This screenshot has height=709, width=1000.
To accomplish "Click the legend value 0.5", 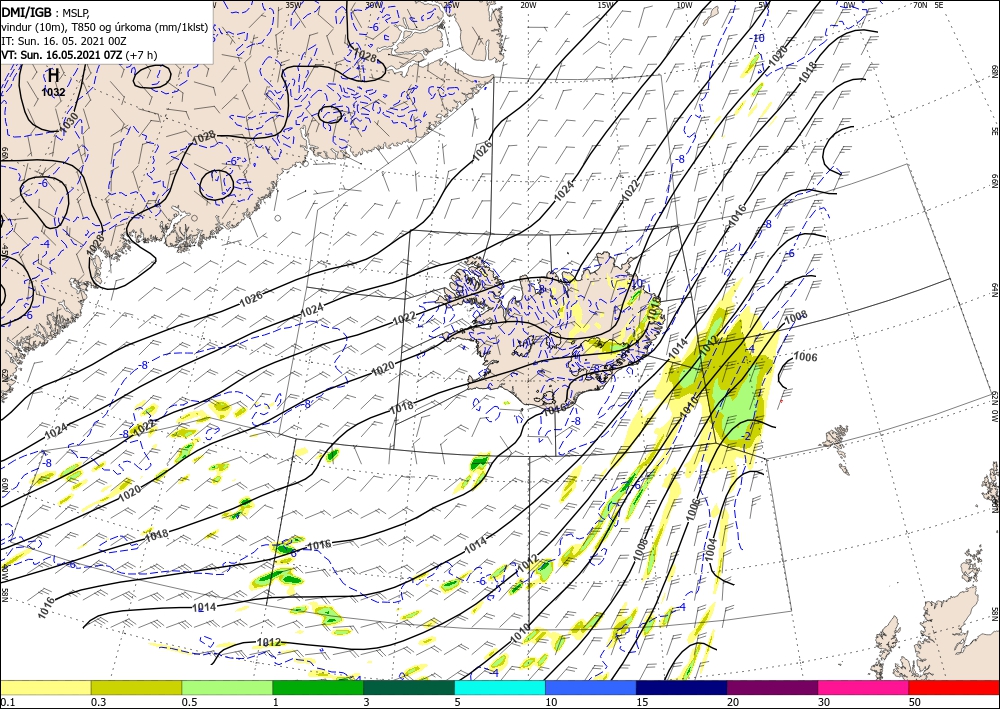I will pyautogui.click(x=188, y=702).
